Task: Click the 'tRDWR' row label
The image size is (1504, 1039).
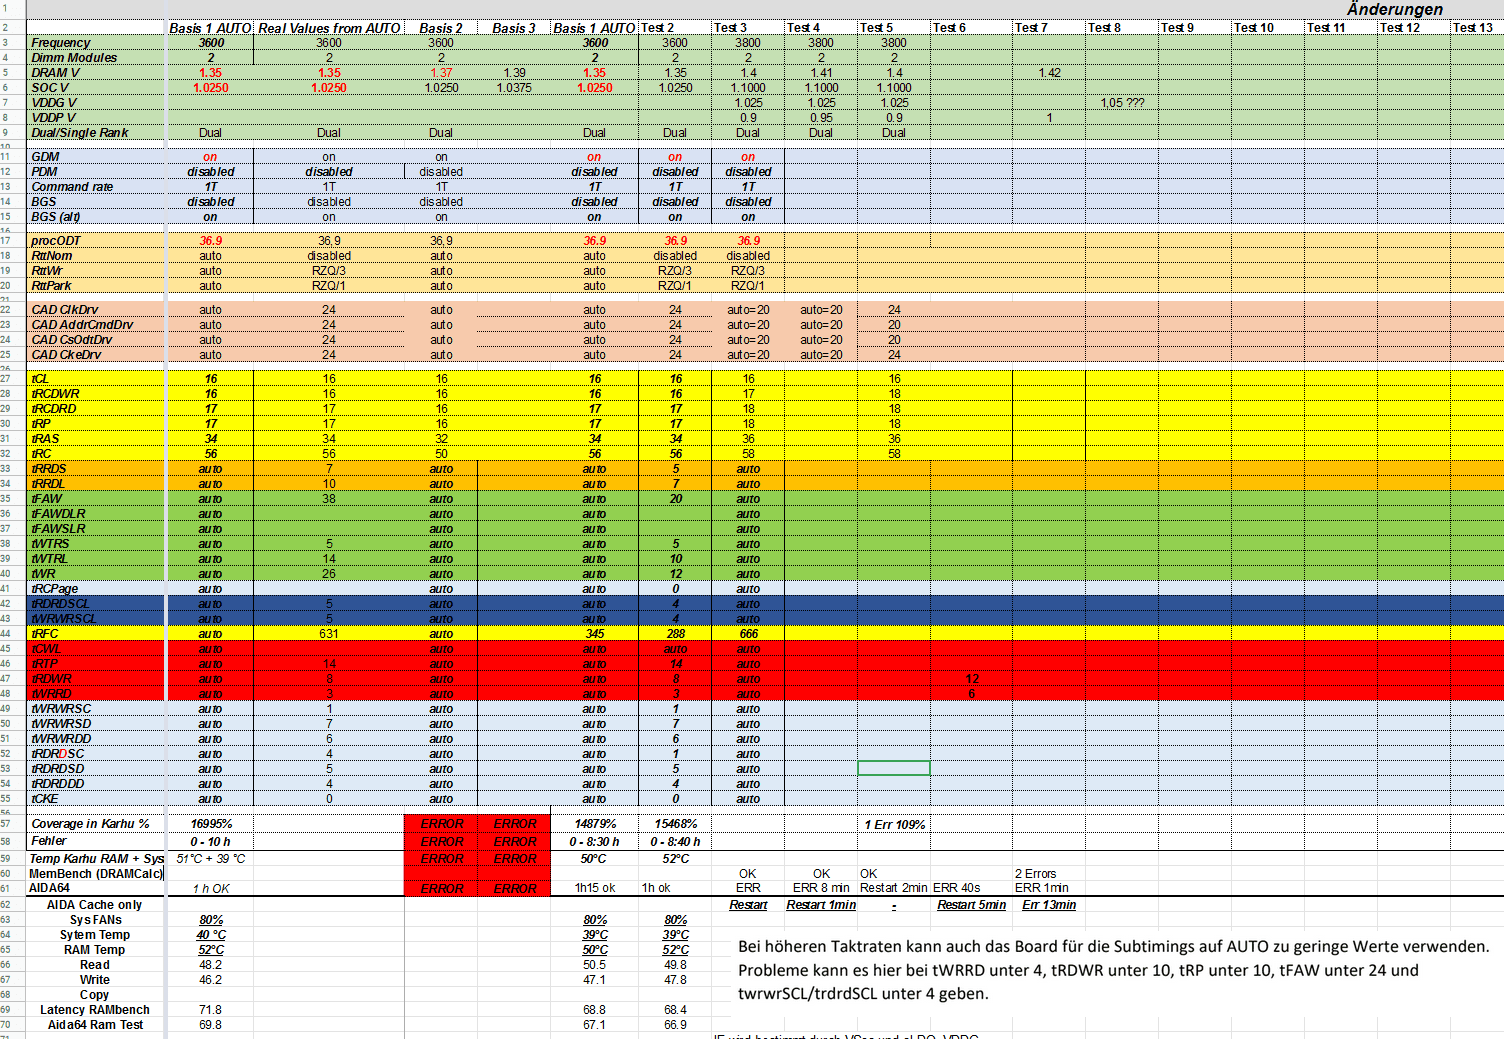Action: [51, 679]
